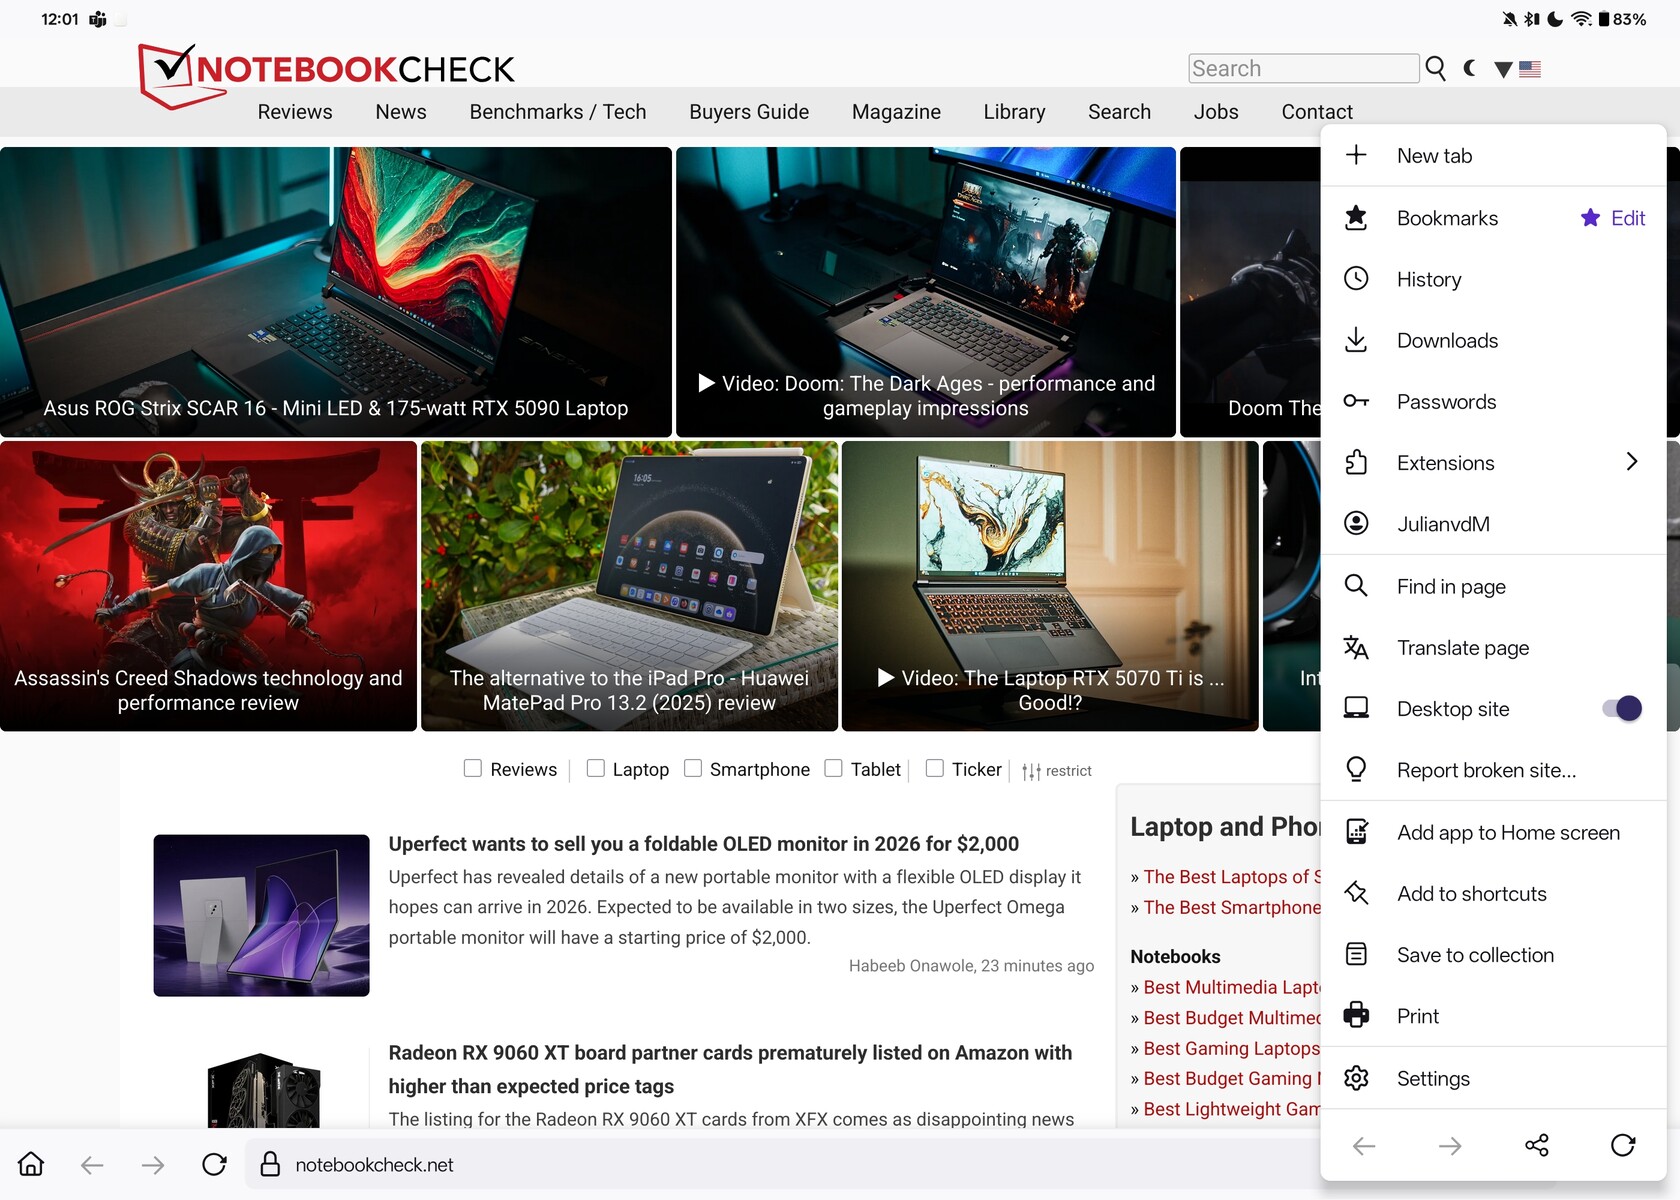1680x1200 pixels.
Task: Open Bookmarks from the menu
Action: click(1447, 218)
